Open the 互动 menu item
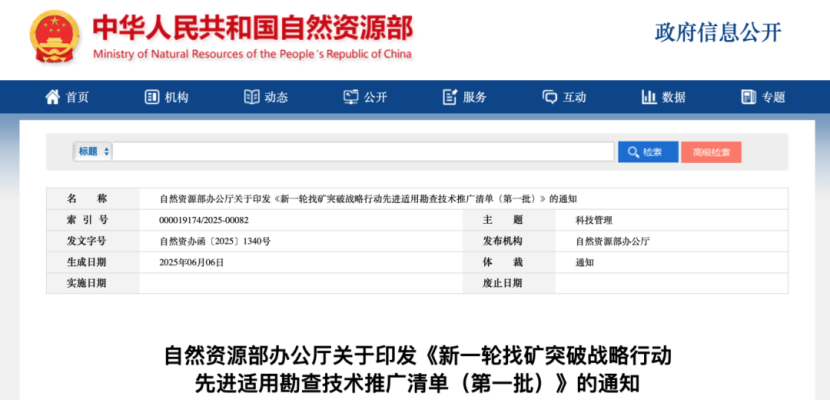 574,97
